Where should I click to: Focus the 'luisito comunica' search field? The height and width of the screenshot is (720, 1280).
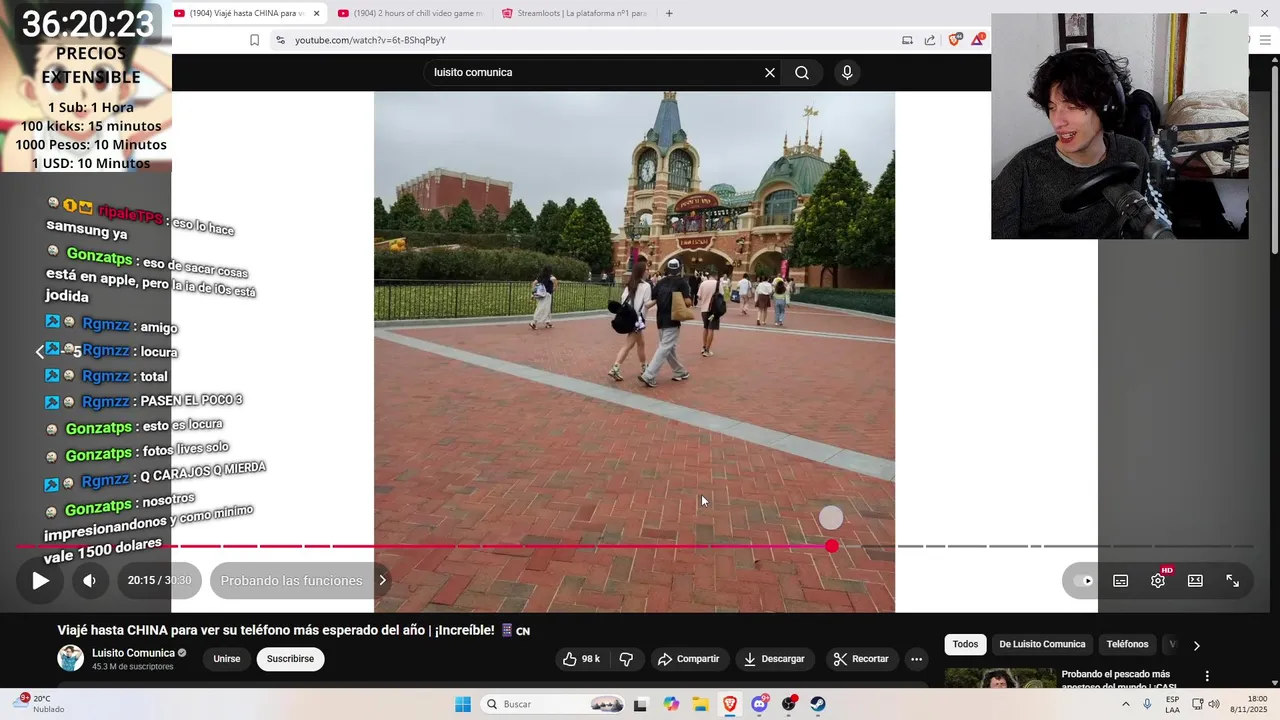pyautogui.click(x=595, y=72)
